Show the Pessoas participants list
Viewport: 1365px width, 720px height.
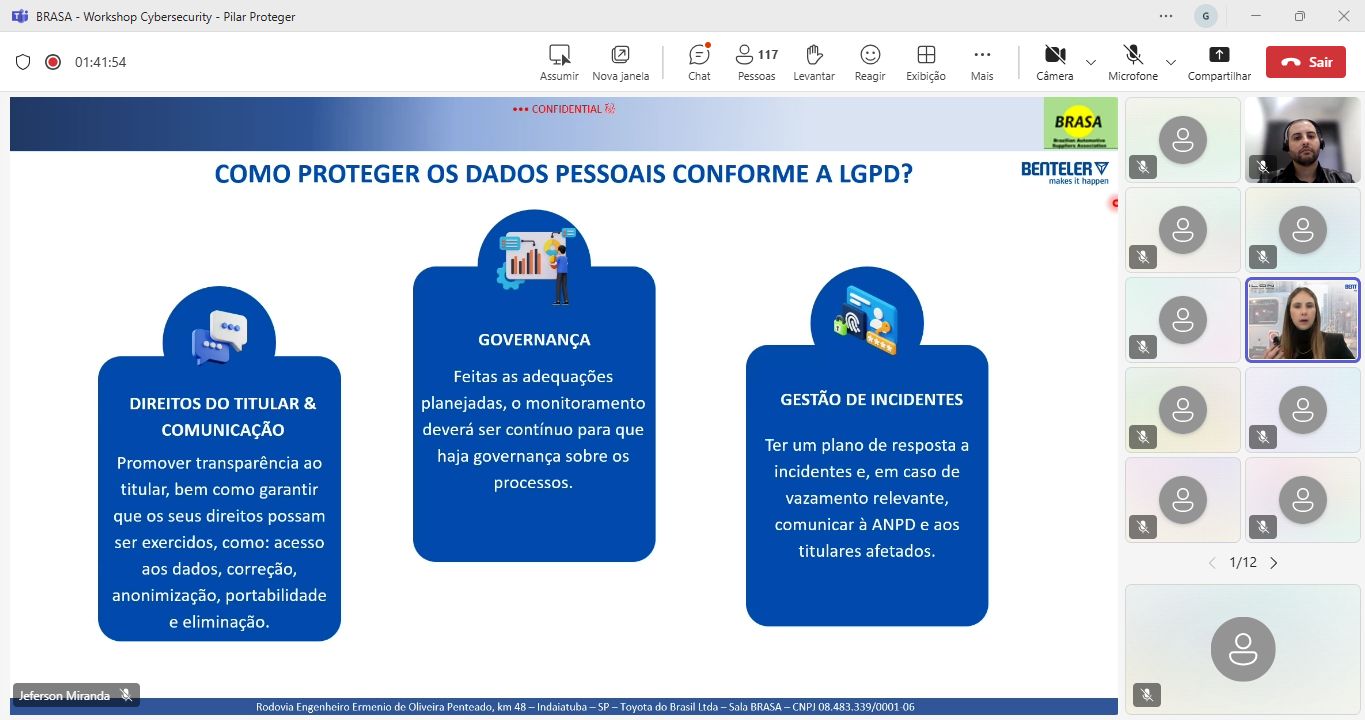click(x=756, y=62)
